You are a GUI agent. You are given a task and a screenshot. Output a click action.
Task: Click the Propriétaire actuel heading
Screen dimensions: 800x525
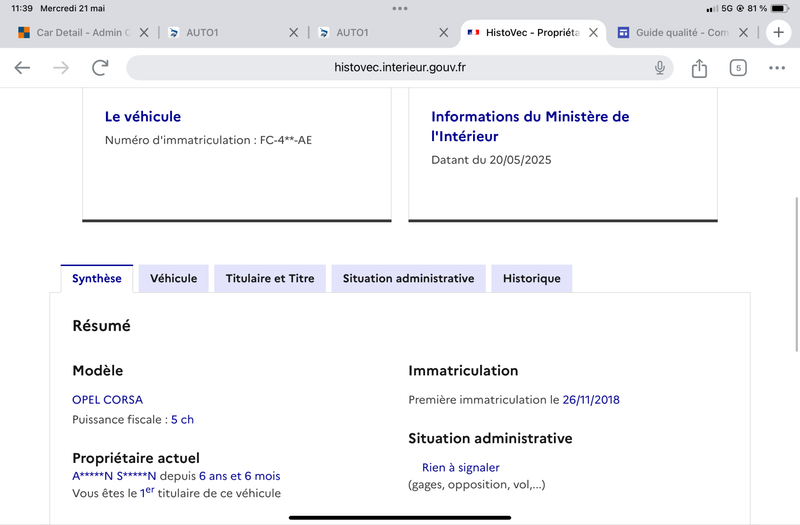coord(136,458)
